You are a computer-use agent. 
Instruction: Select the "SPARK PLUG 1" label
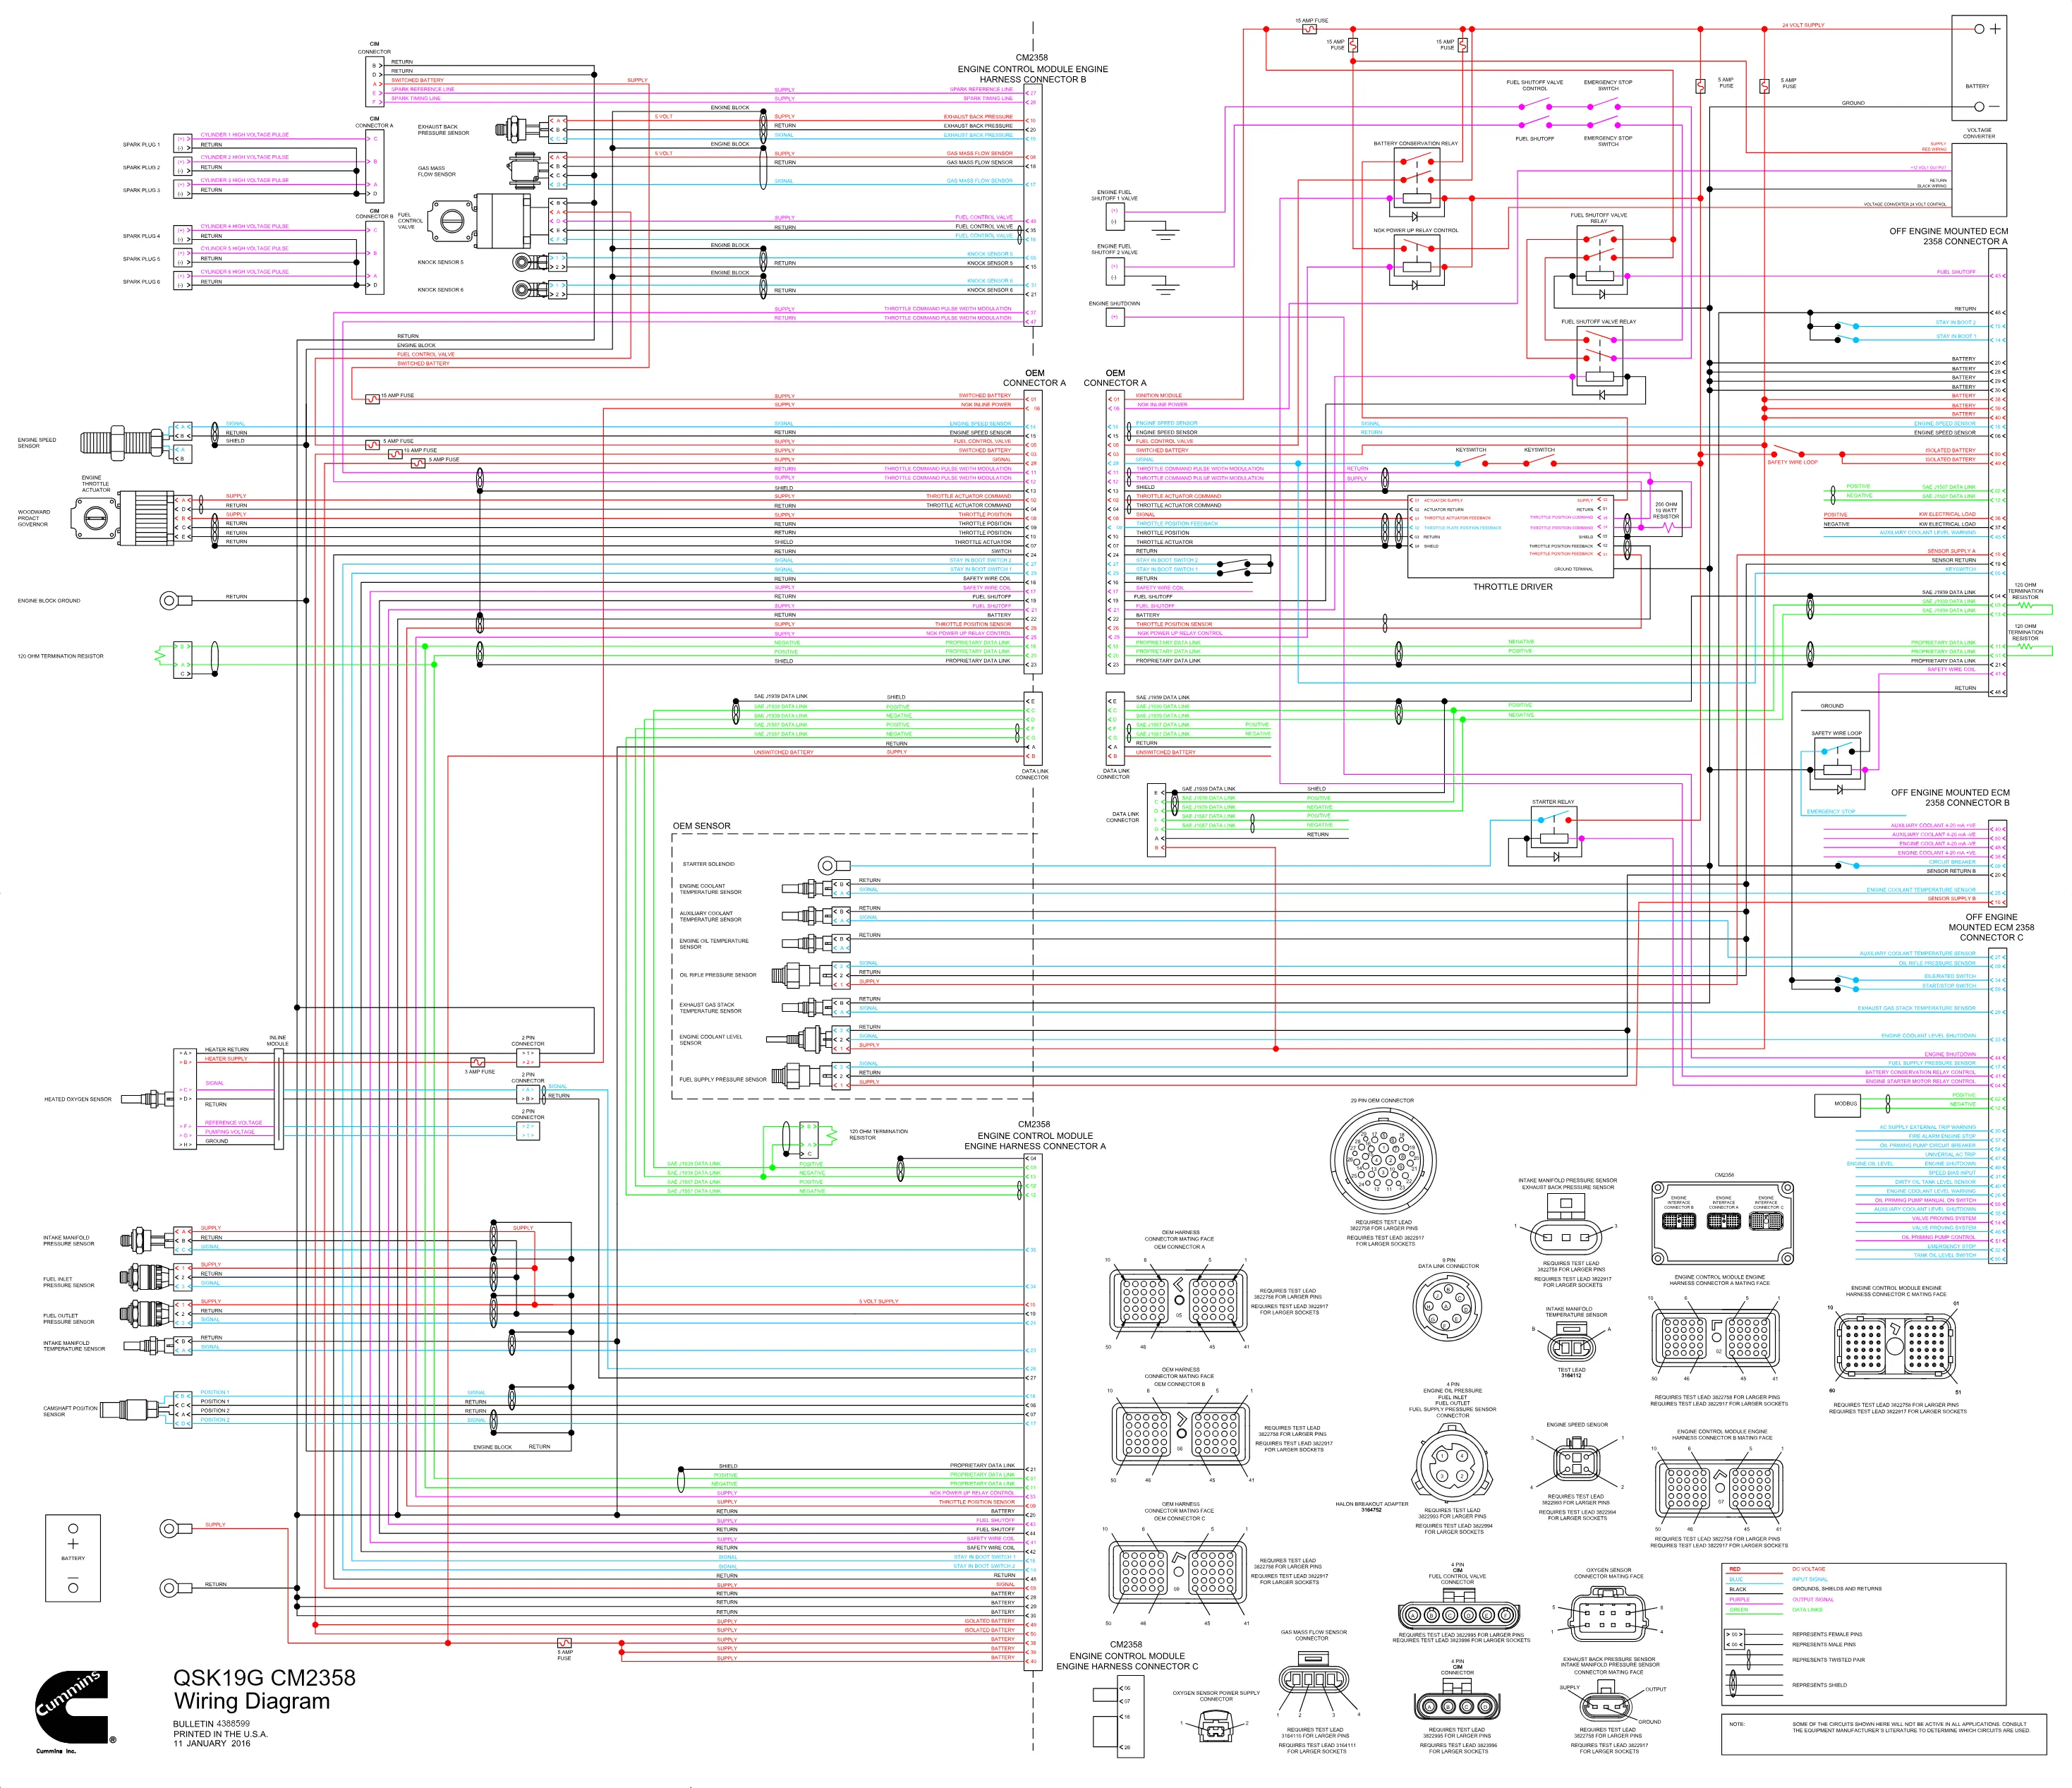point(141,144)
